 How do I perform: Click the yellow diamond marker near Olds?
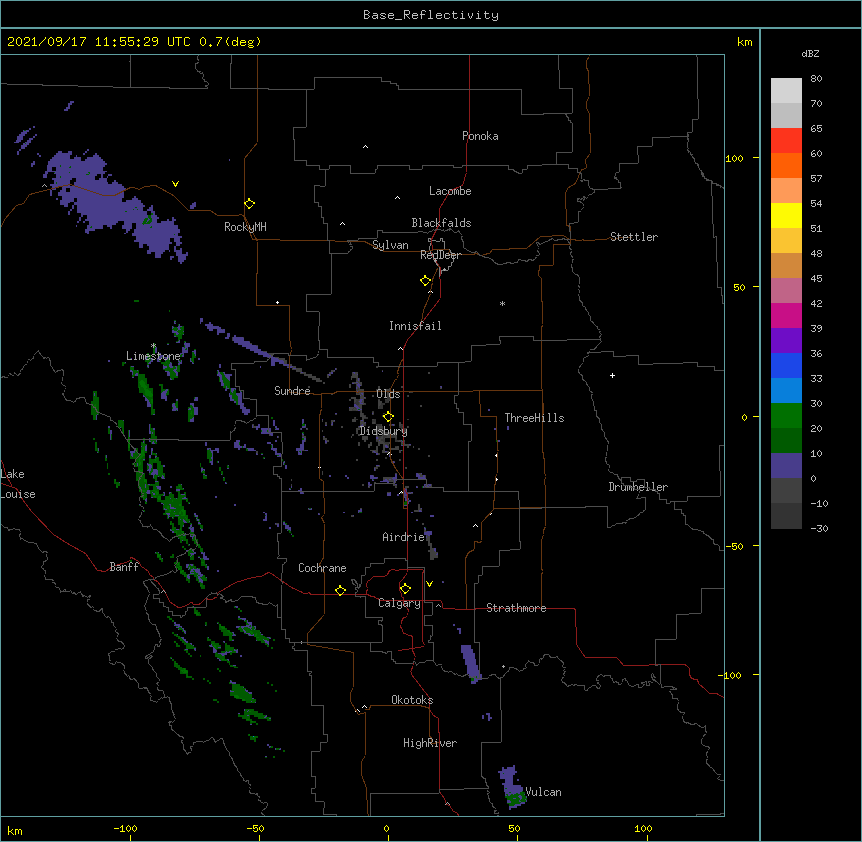[x=388, y=416]
